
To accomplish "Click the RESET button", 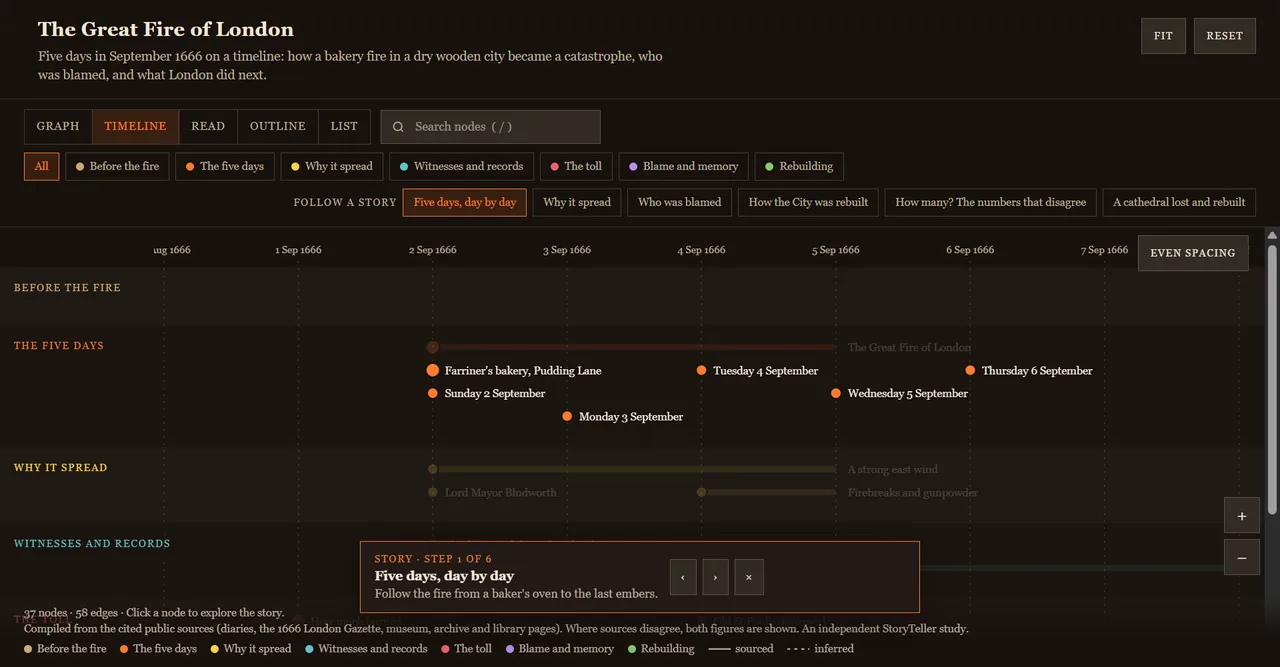I will point(1224,36).
